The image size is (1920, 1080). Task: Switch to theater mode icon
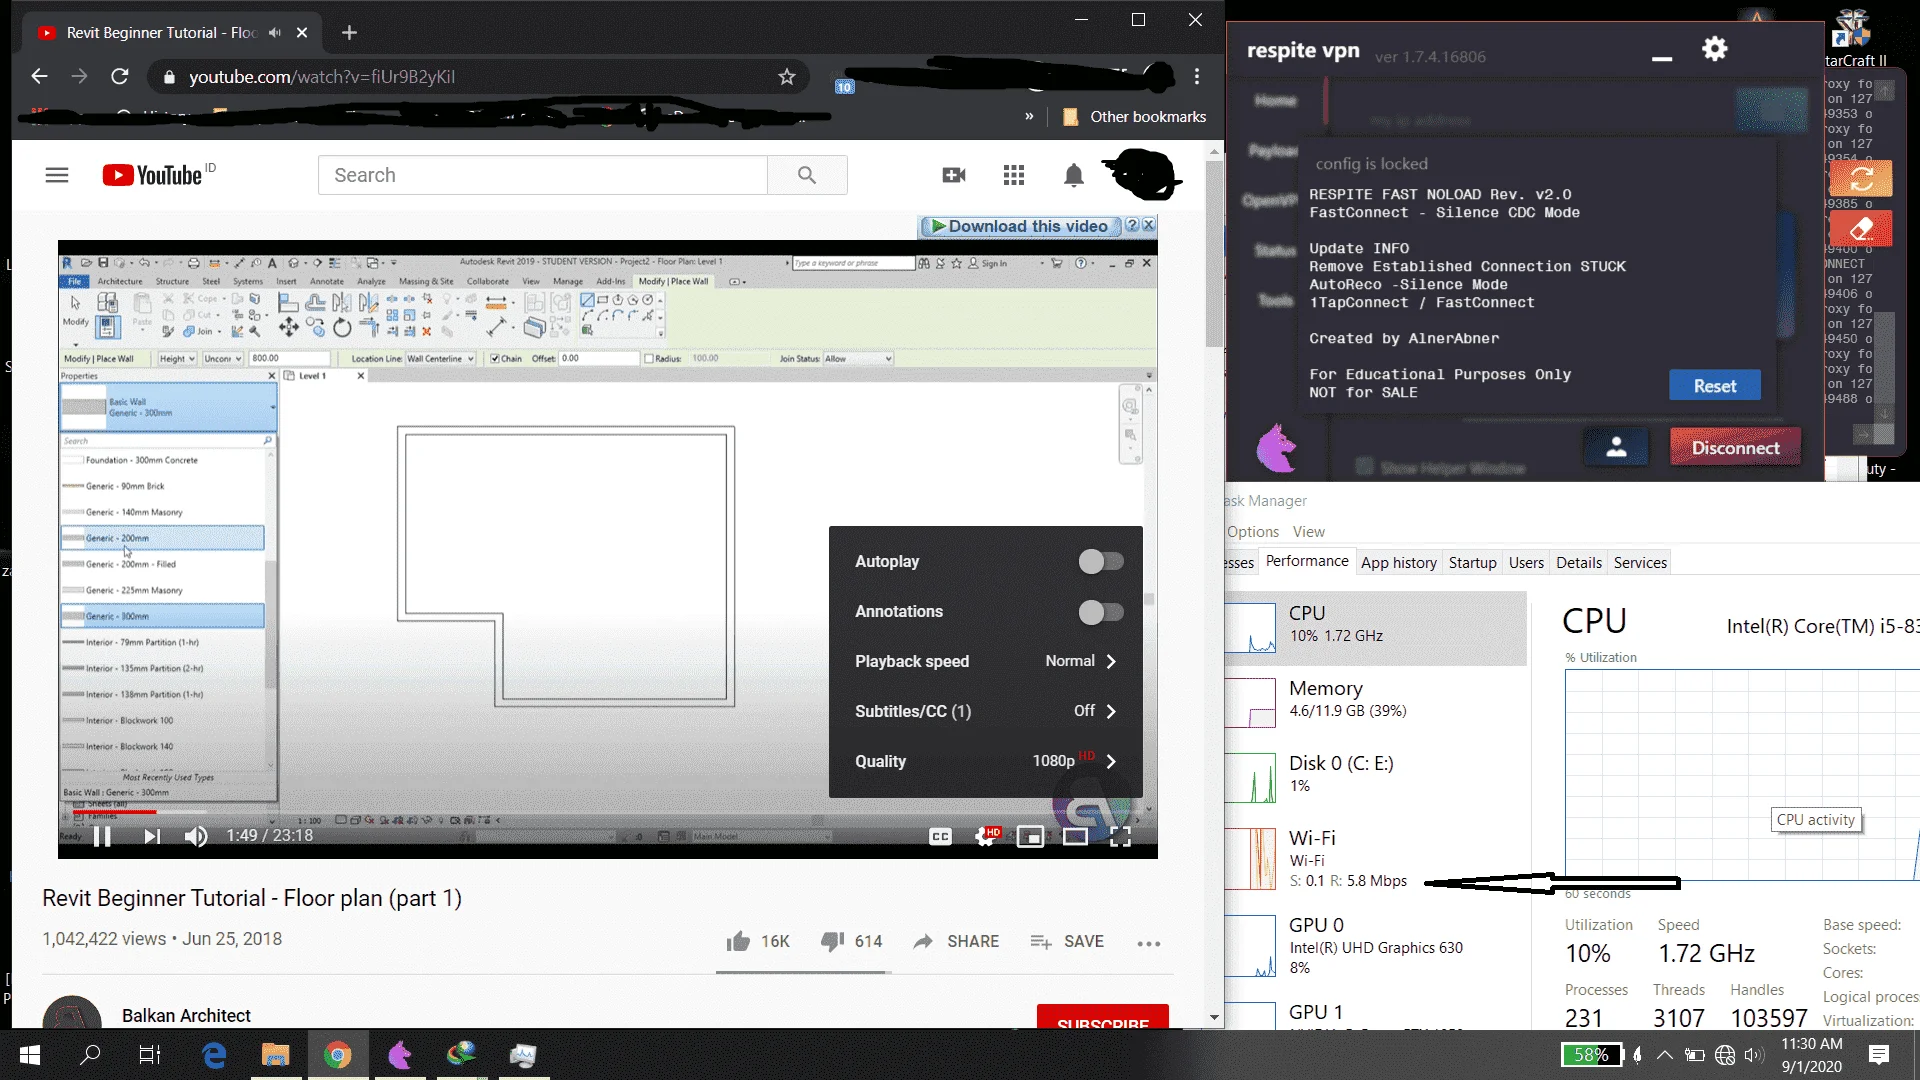pos(1075,837)
